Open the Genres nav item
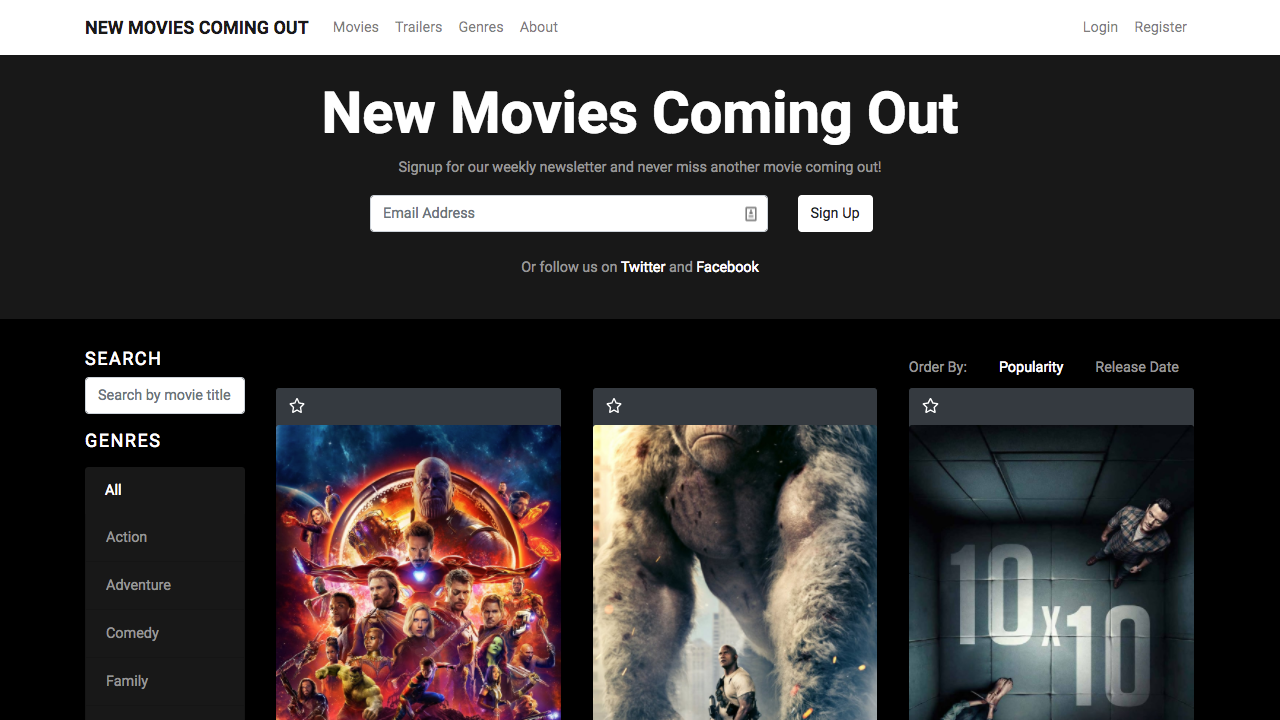Image resolution: width=1280 pixels, height=720 pixels. [x=481, y=27]
